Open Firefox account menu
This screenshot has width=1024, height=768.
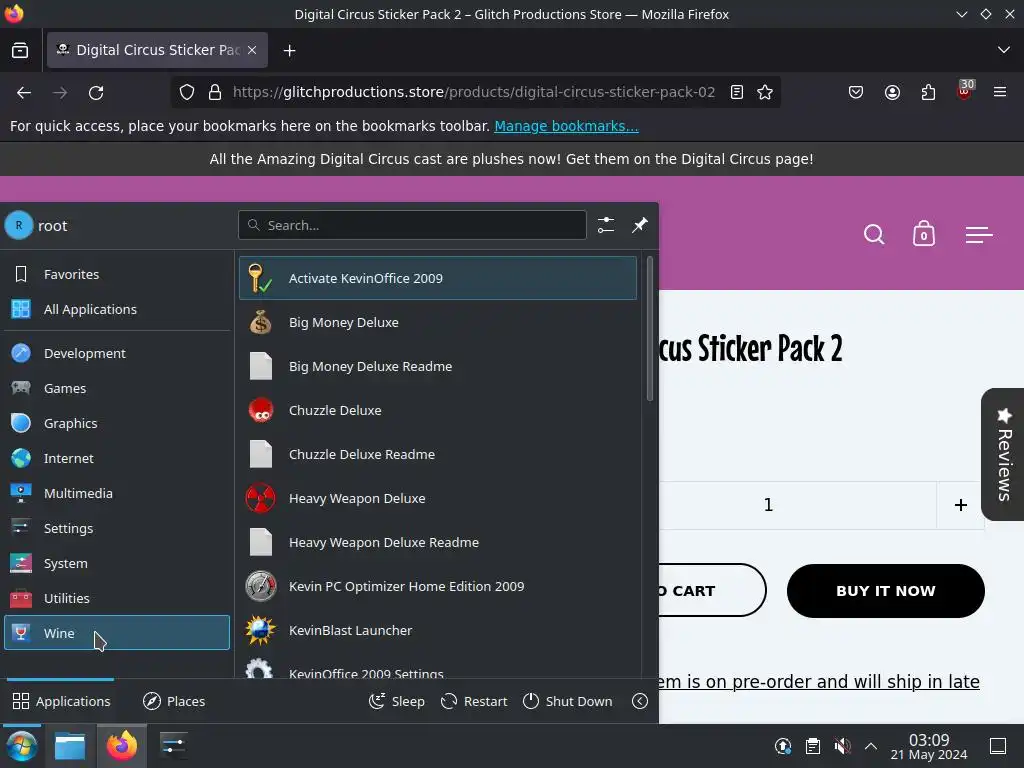click(892, 93)
